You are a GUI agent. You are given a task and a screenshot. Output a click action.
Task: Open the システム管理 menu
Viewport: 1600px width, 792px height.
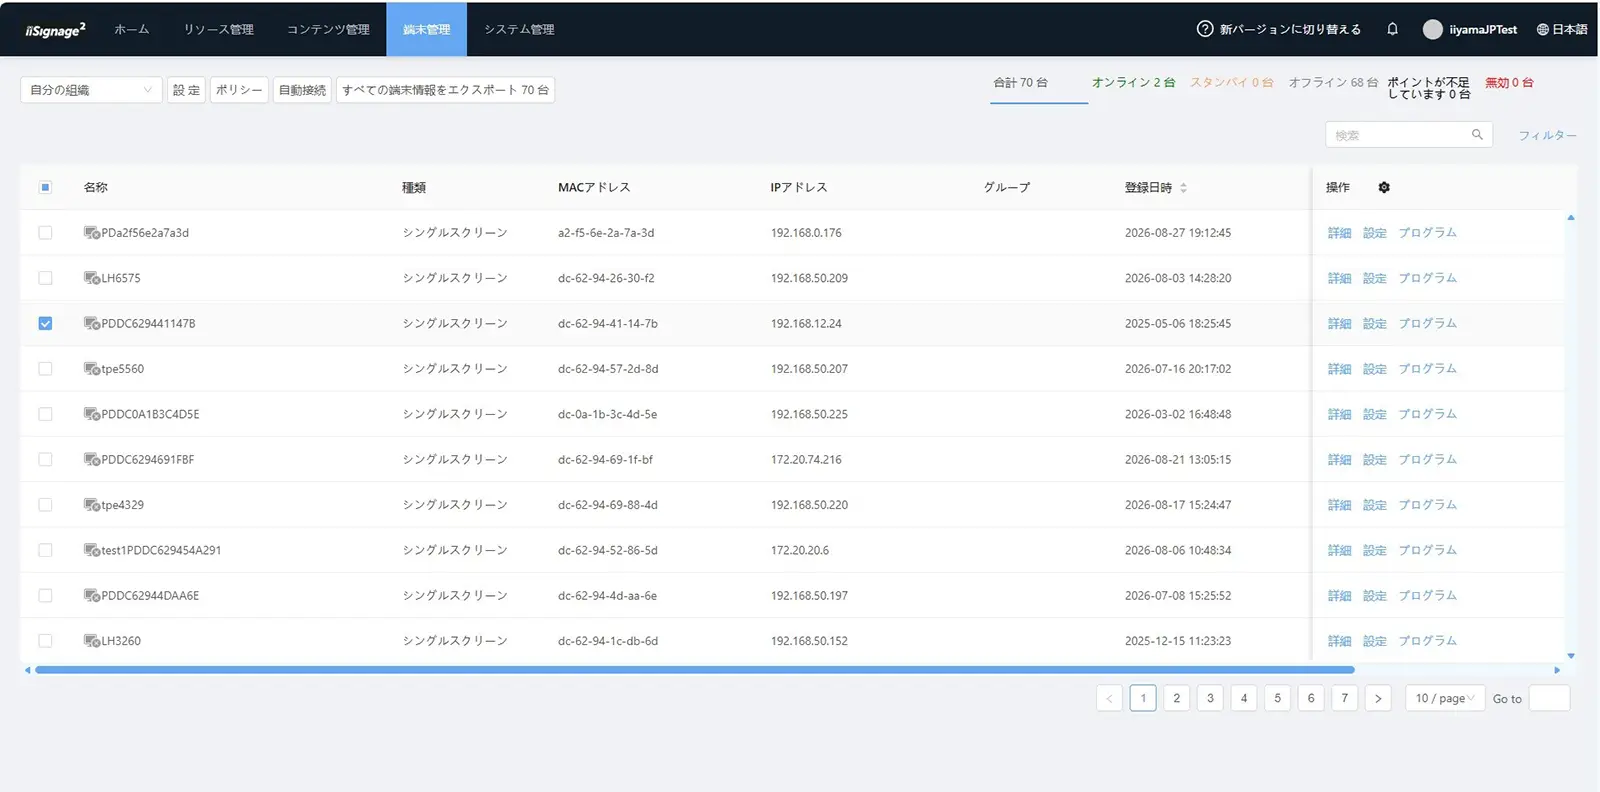pos(519,29)
